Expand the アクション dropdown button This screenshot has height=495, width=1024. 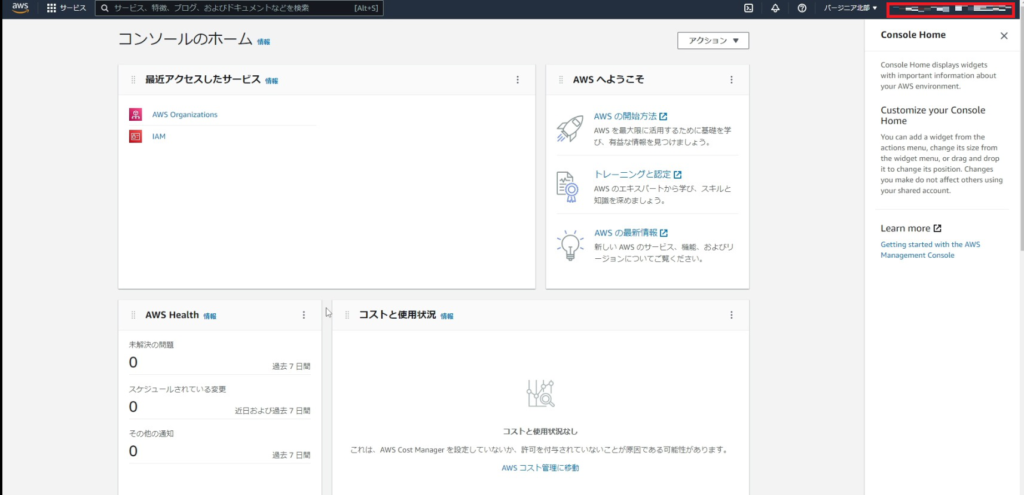(712, 41)
